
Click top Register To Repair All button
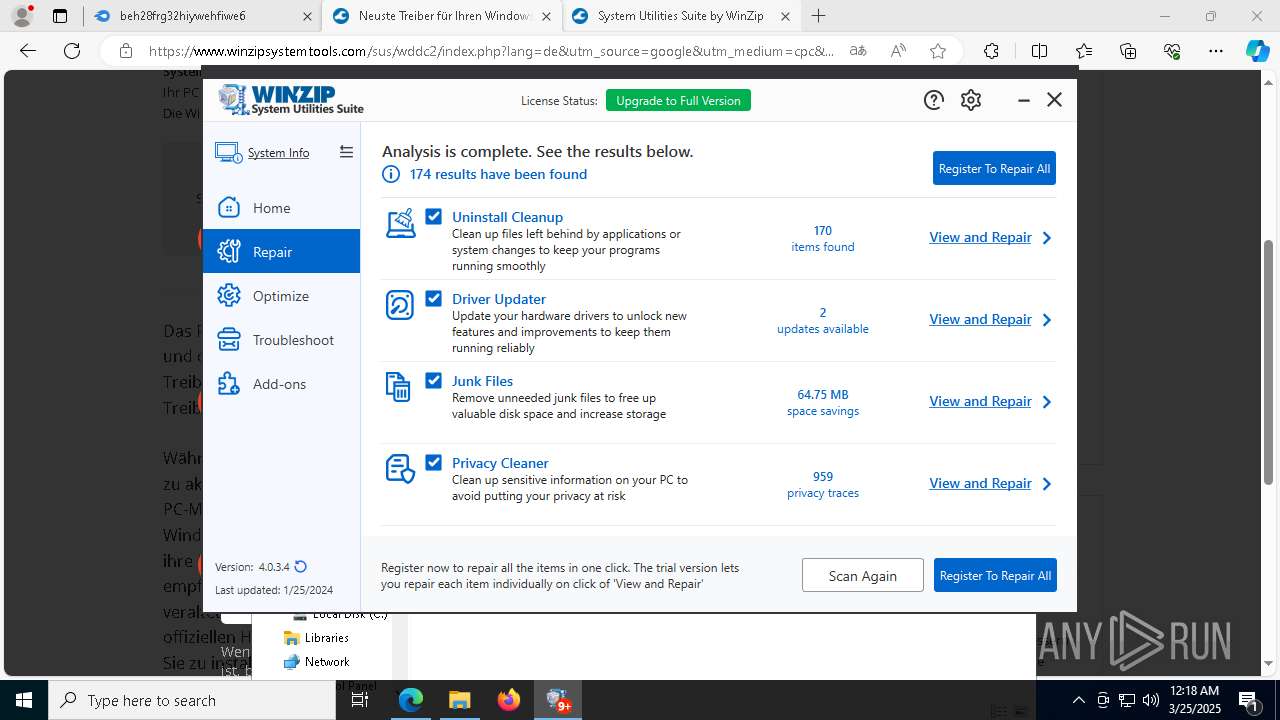[x=994, y=168]
